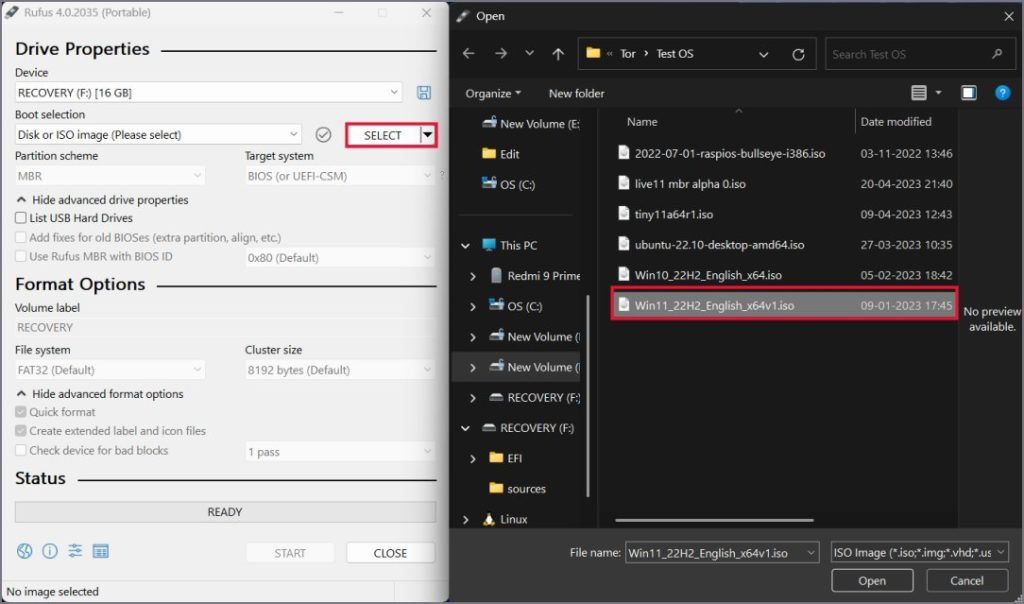
Task: Sort by Name column header
Action: [642, 121]
